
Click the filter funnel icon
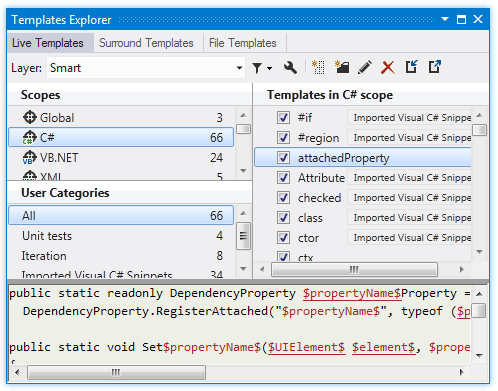point(257,68)
